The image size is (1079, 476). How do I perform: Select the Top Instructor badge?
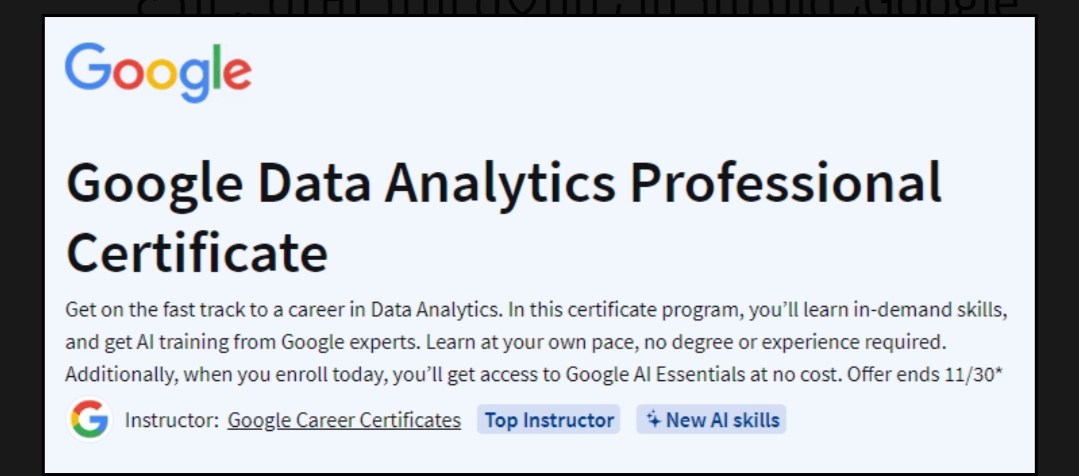(x=548, y=420)
